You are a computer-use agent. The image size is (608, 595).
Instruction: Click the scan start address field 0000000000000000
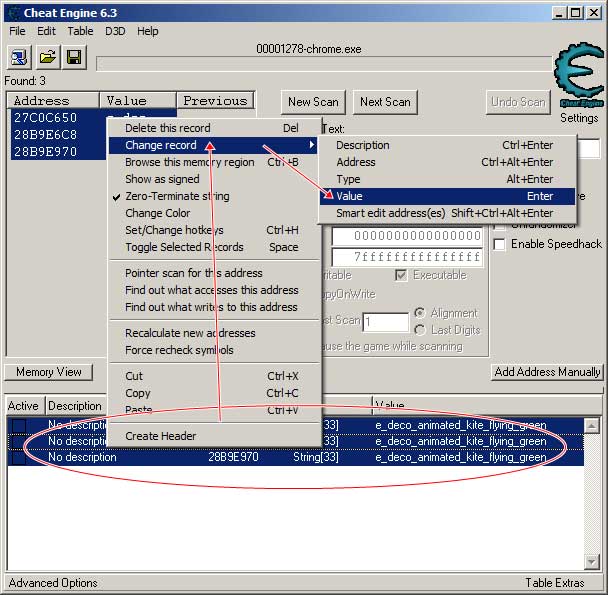407,236
